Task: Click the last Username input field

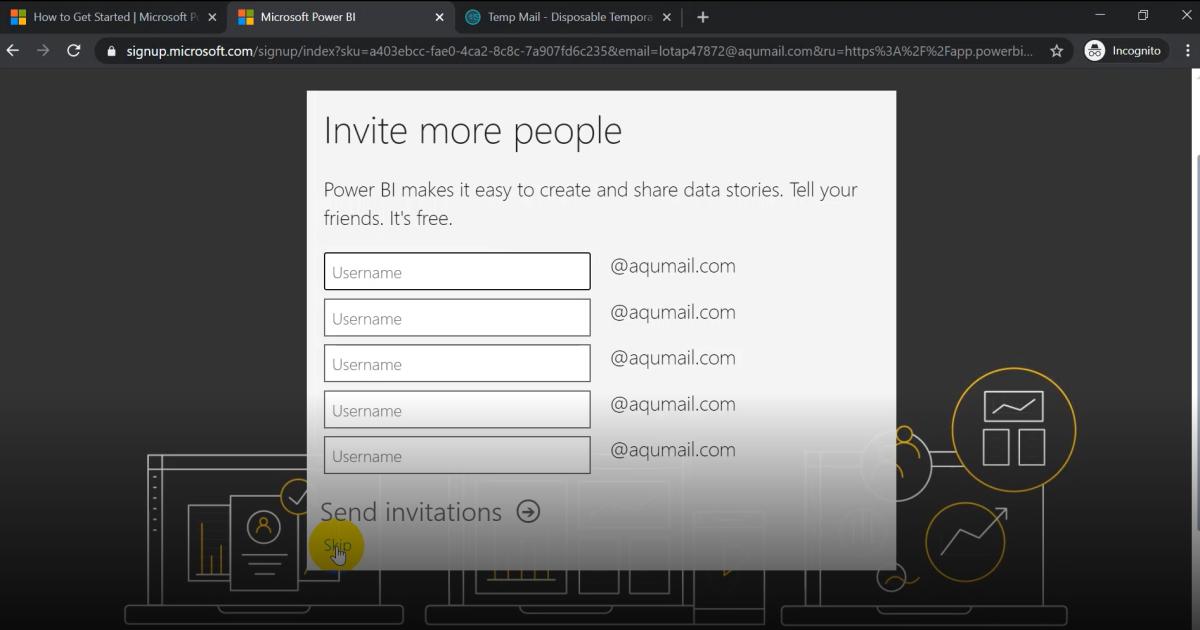Action: [x=456, y=455]
